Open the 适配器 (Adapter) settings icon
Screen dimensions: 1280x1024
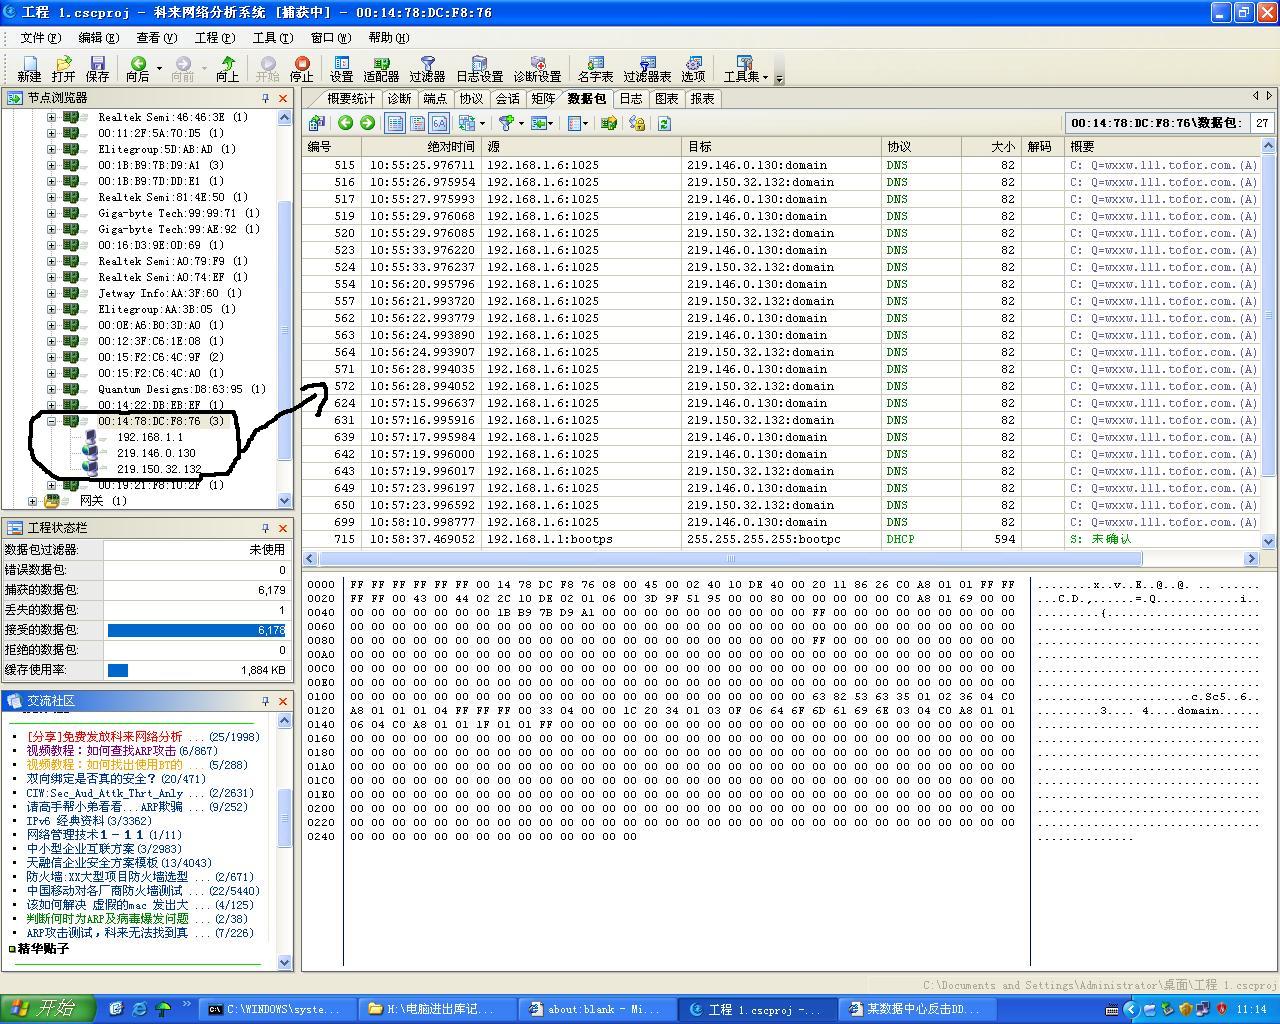click(381, 68)
